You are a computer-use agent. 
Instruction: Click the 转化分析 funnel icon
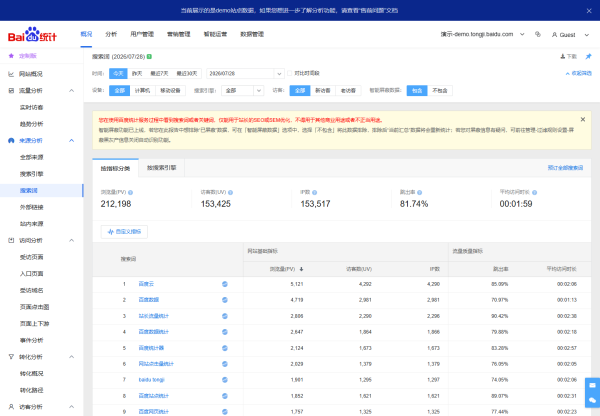pos(11,357)
